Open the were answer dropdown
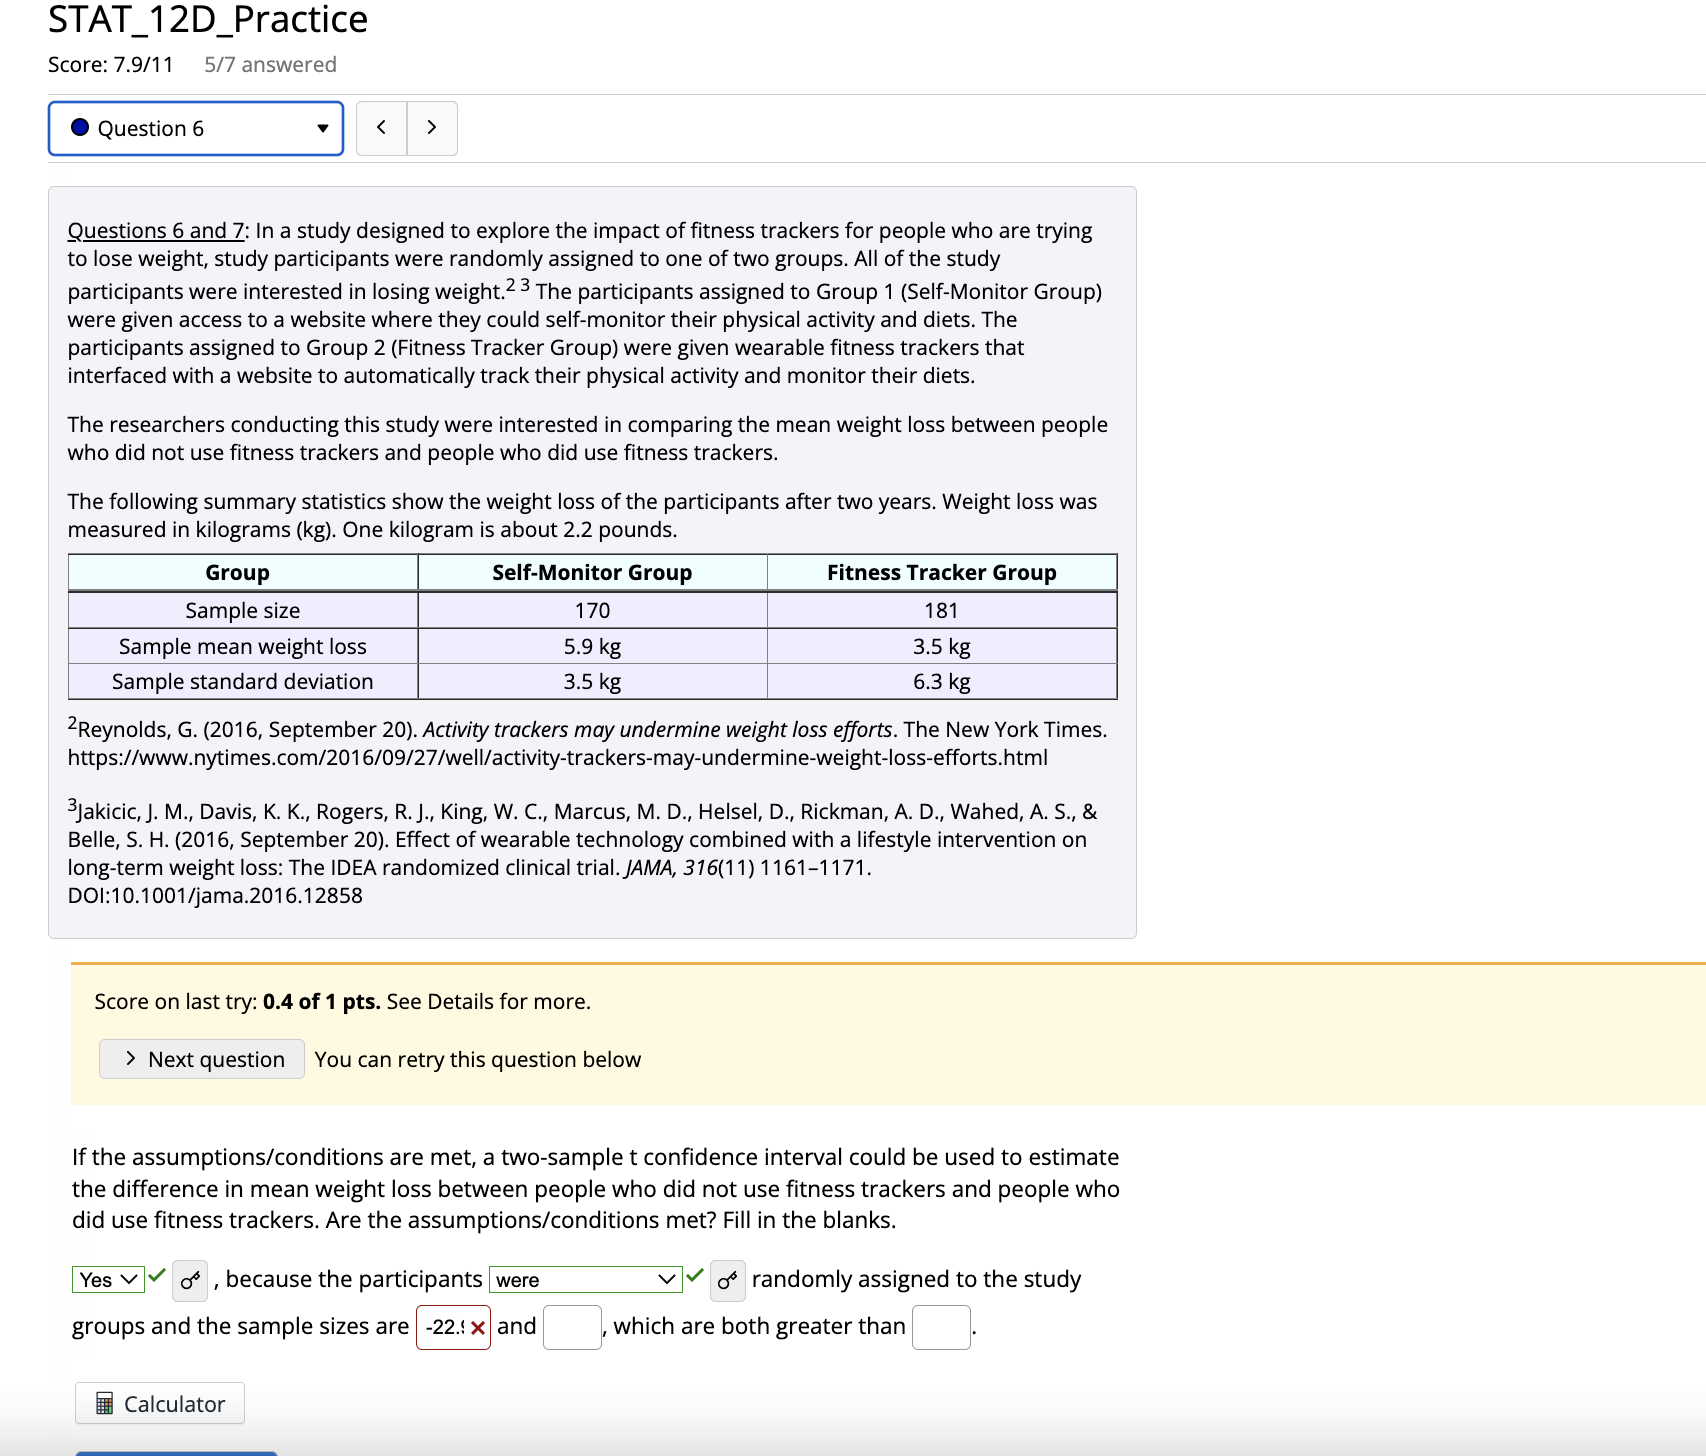Image resolution: width=1706 pixels, height=1456 pixels. [x=586, y=1279]
